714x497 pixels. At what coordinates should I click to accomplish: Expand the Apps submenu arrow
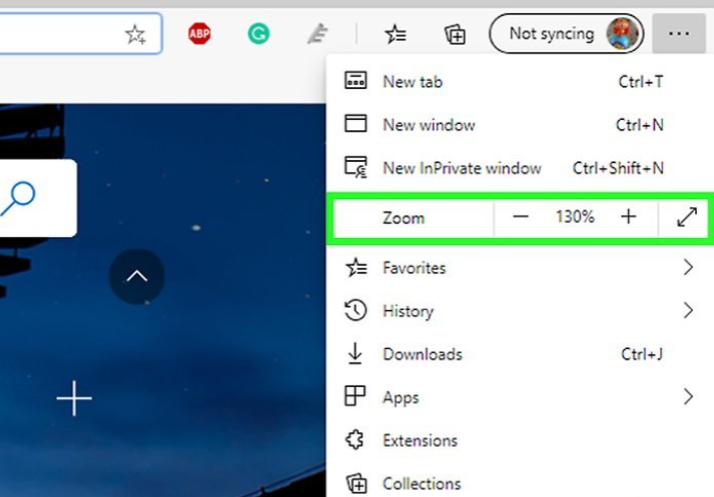[688, 397]
